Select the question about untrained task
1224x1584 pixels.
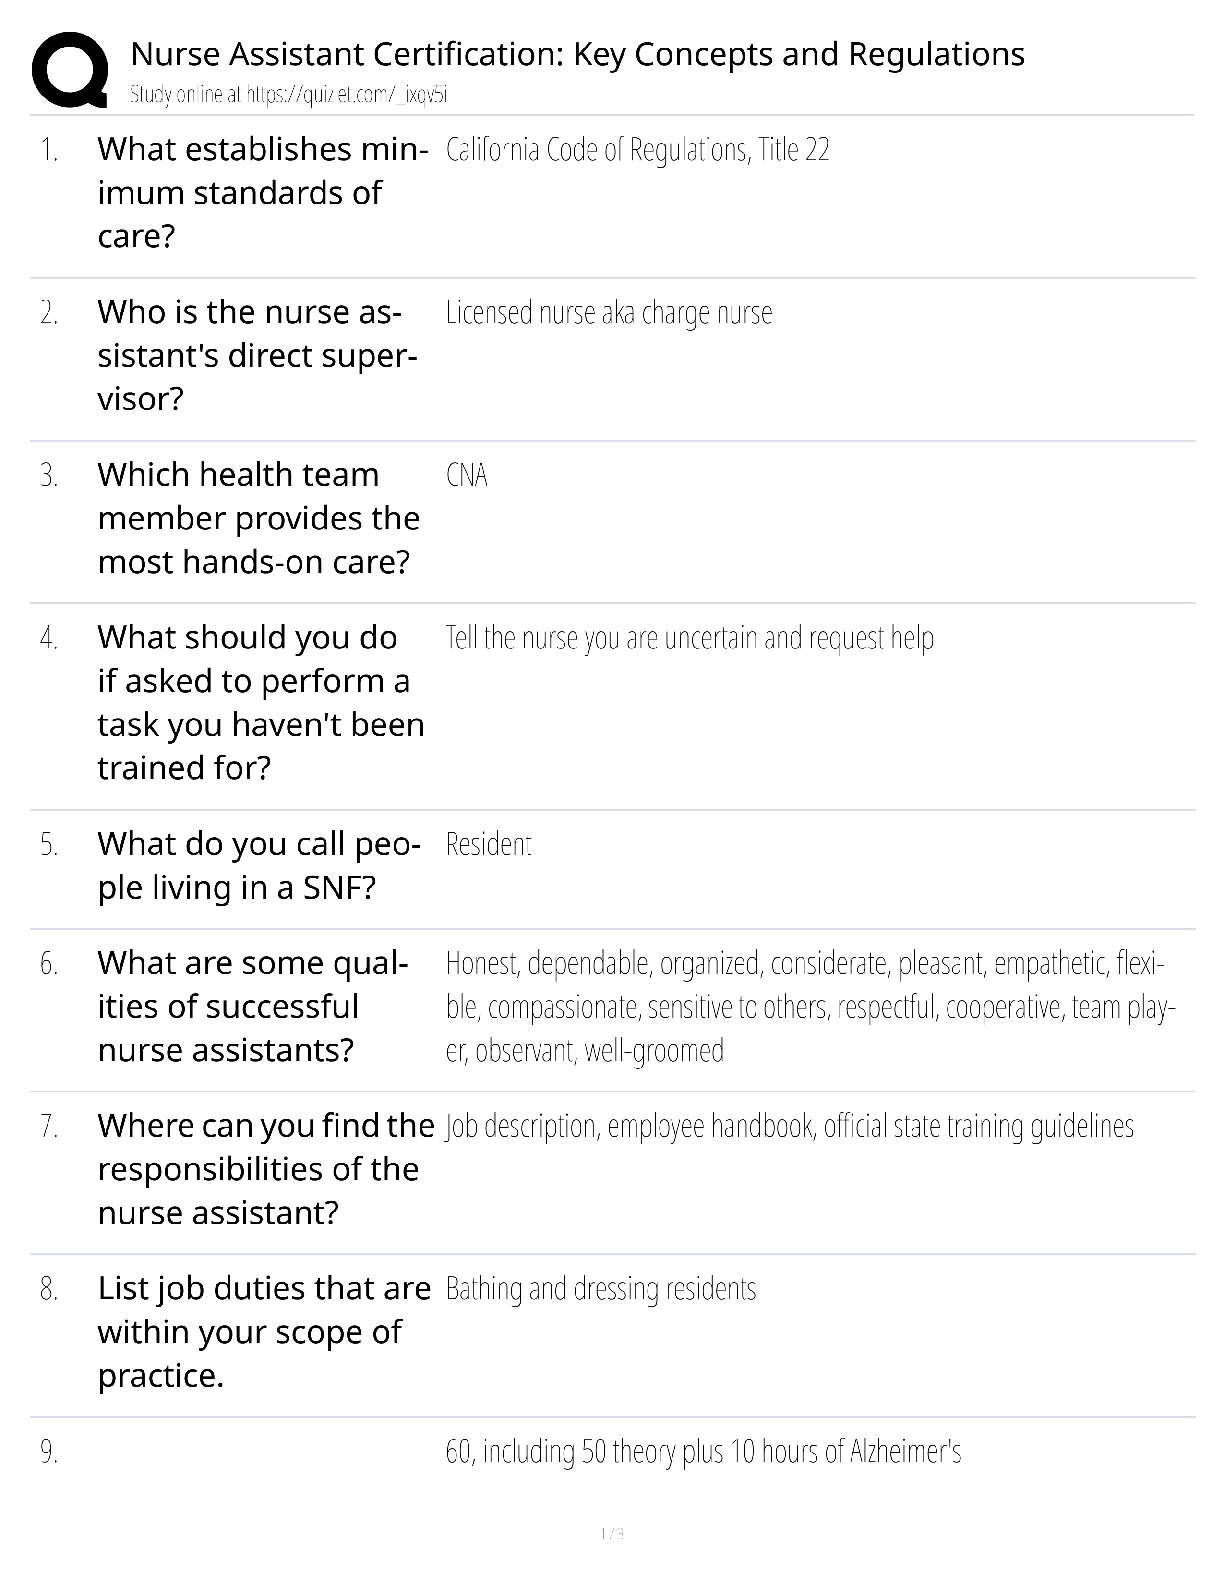261,702
